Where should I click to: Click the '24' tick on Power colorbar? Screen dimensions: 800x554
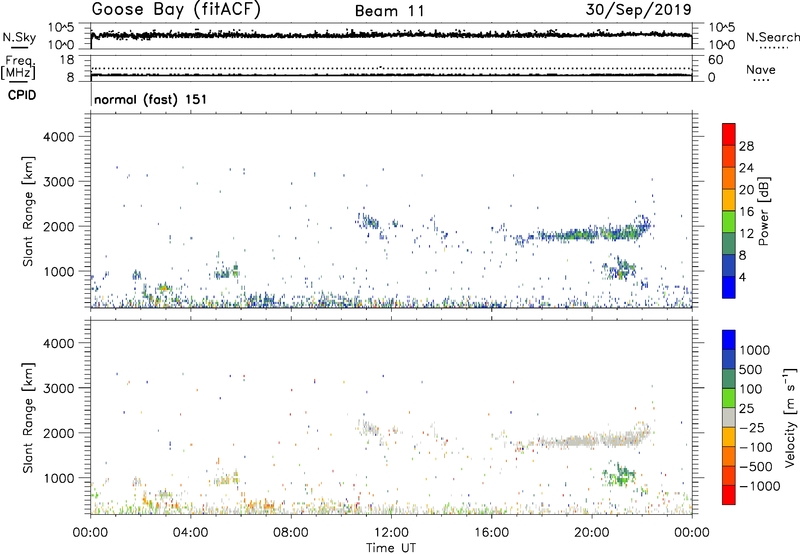[746, 168]
